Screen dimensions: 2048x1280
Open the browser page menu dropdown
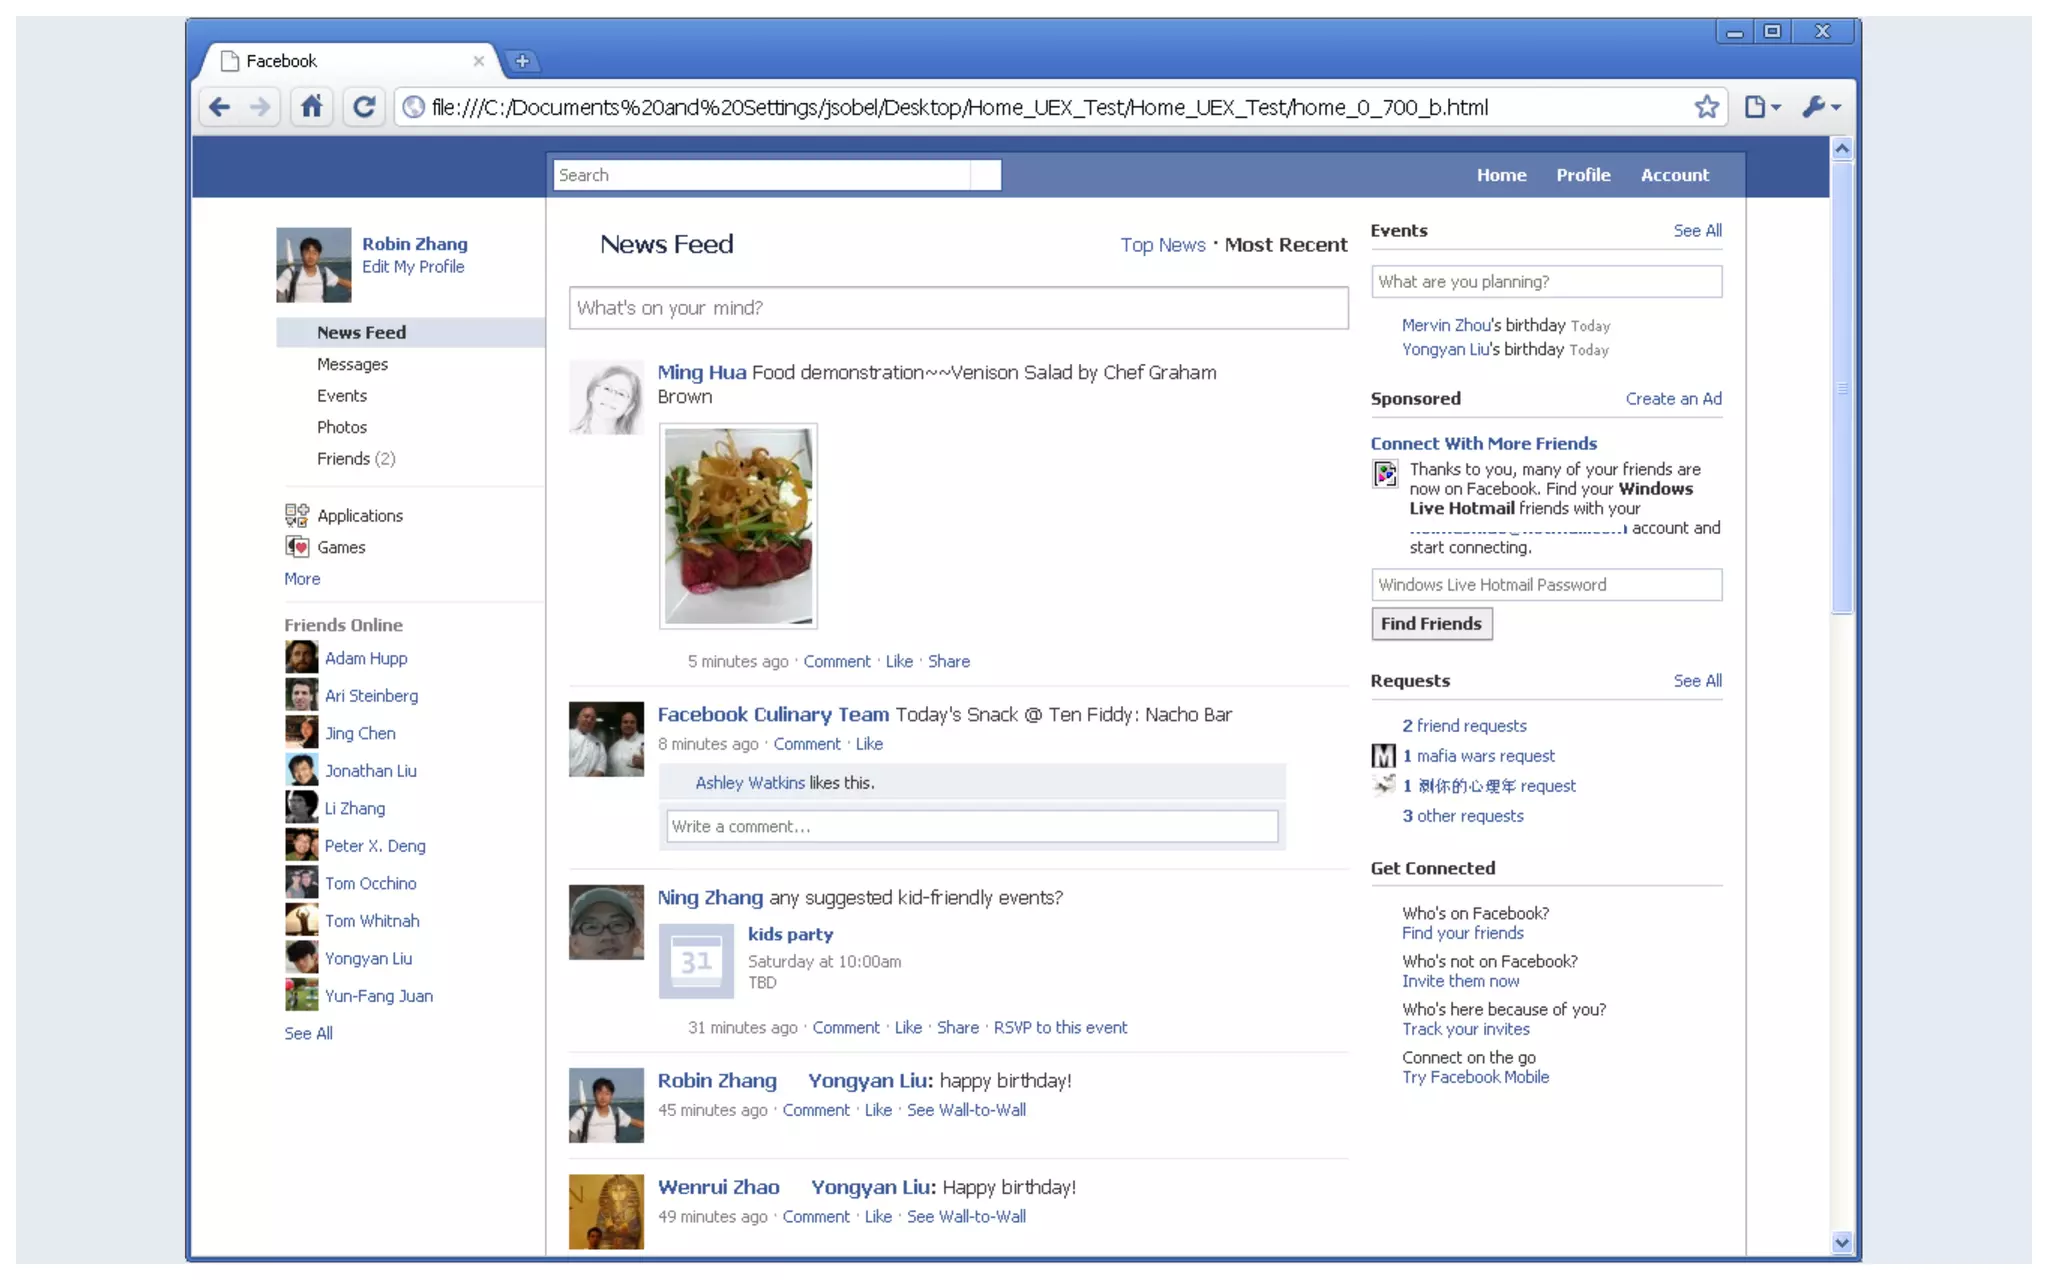click(1762, 107)
